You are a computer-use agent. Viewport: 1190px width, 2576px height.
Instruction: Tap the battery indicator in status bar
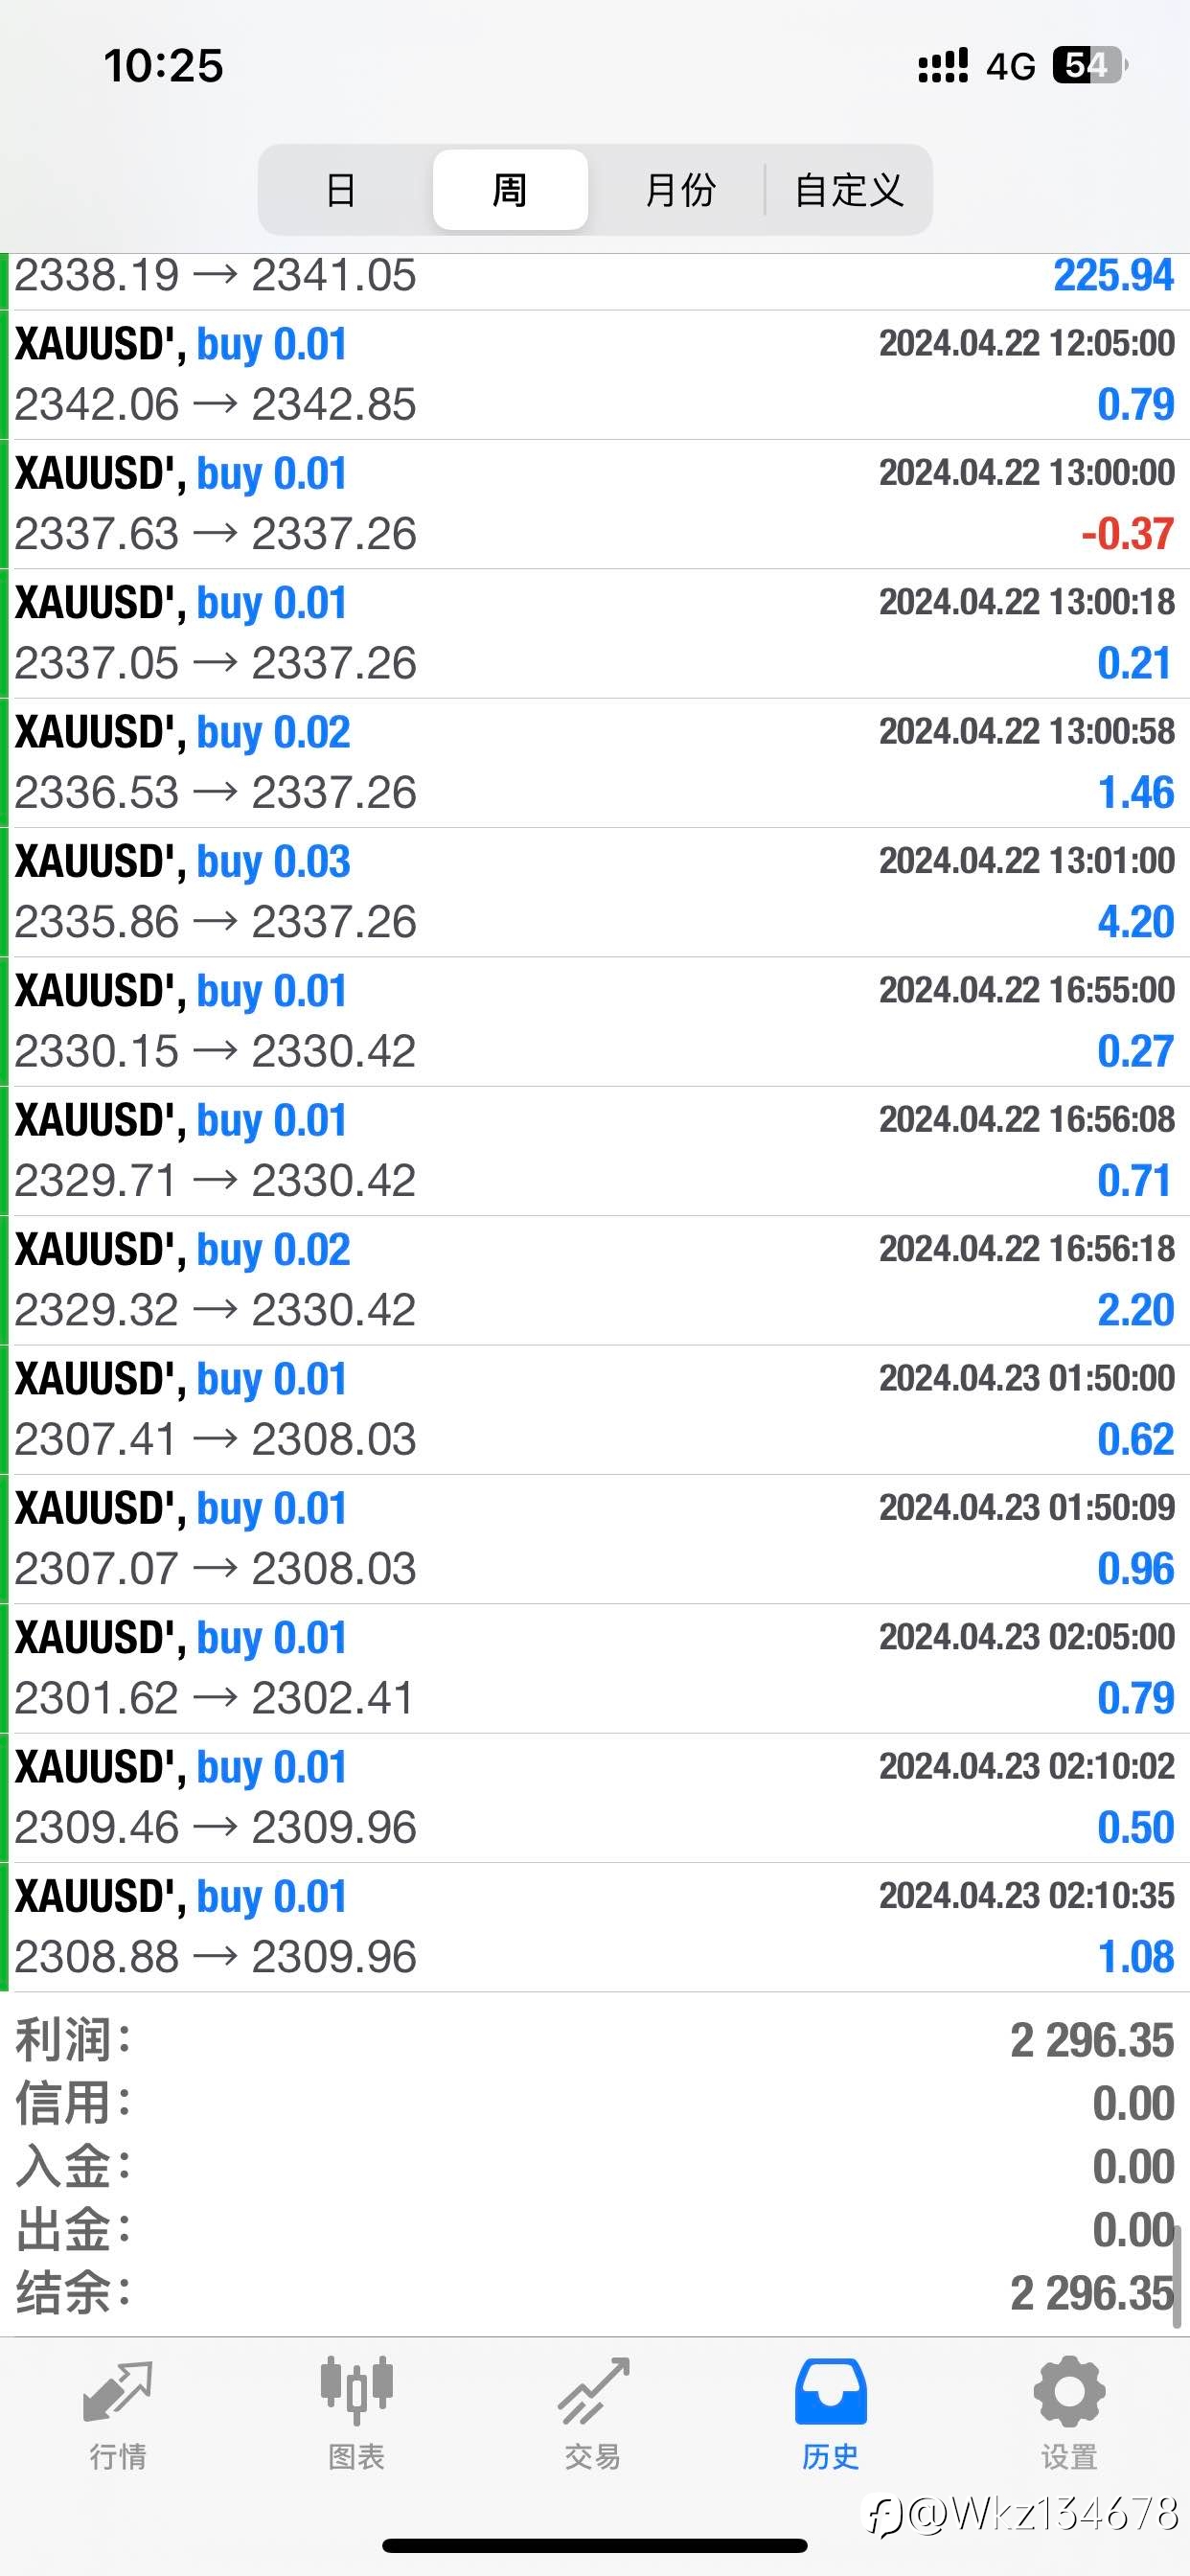pyautogui.click(x=1090, y=66)
